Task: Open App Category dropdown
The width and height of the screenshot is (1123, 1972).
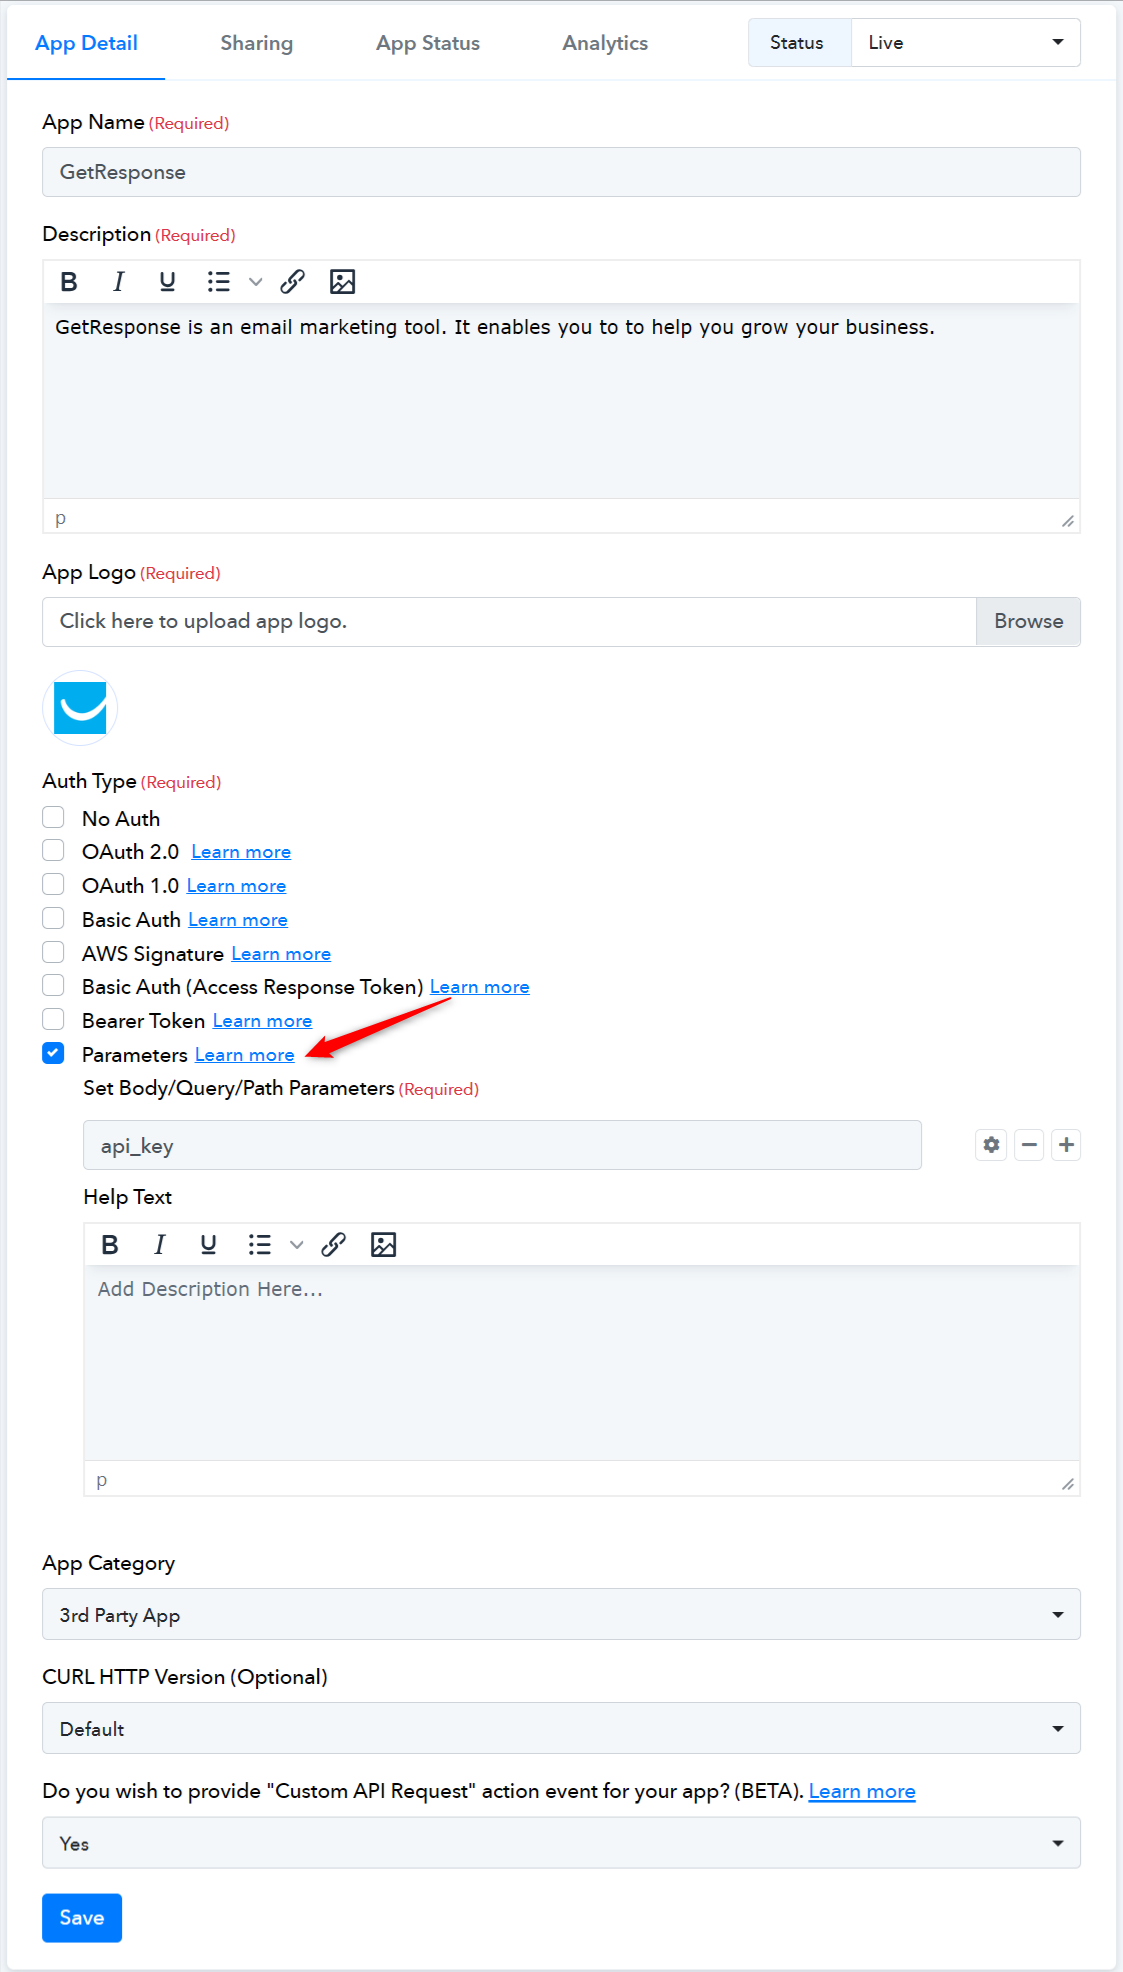Action: coord(561,1614)
